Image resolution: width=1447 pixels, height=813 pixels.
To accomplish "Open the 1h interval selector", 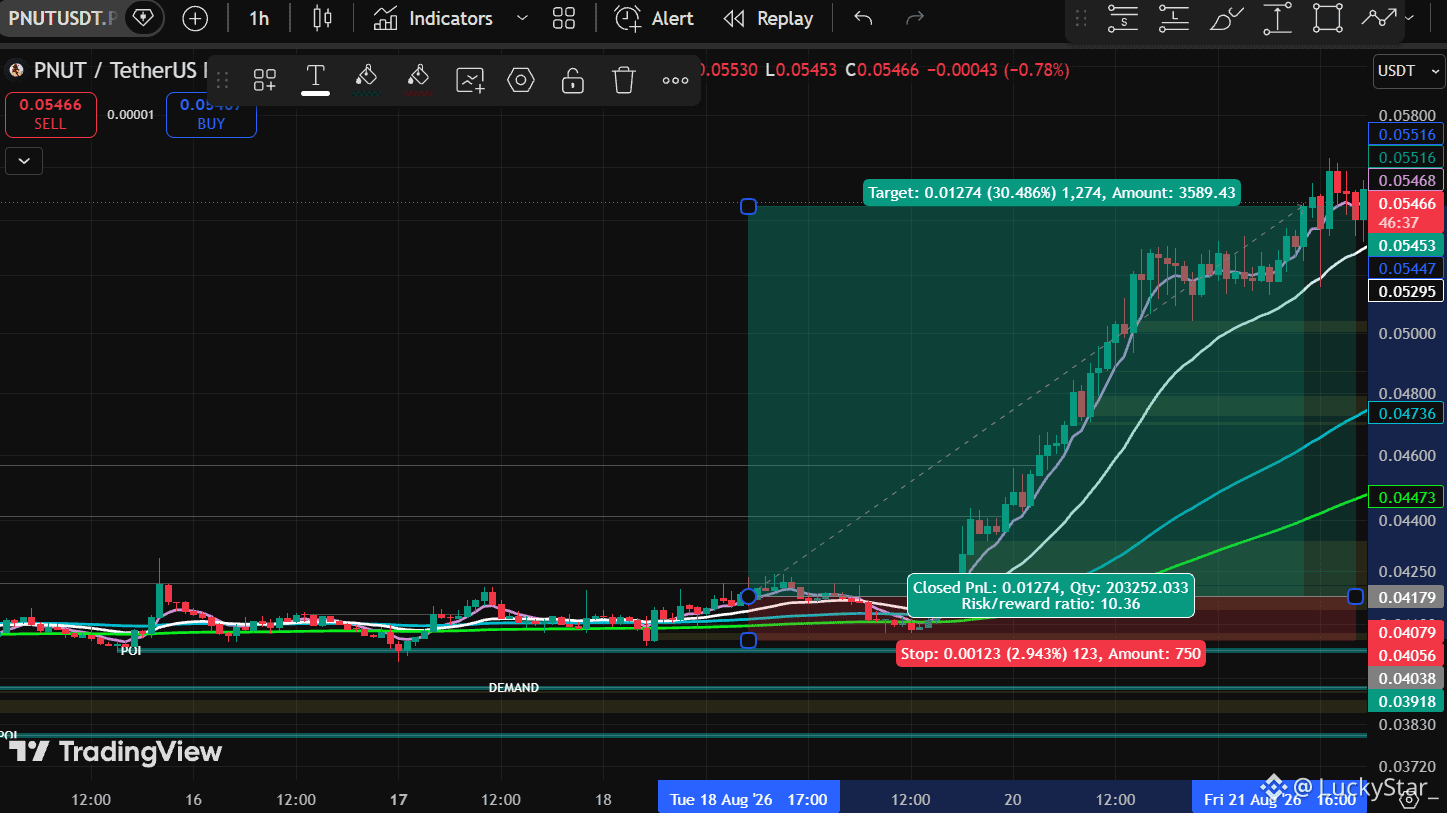I will click(259, 18).
